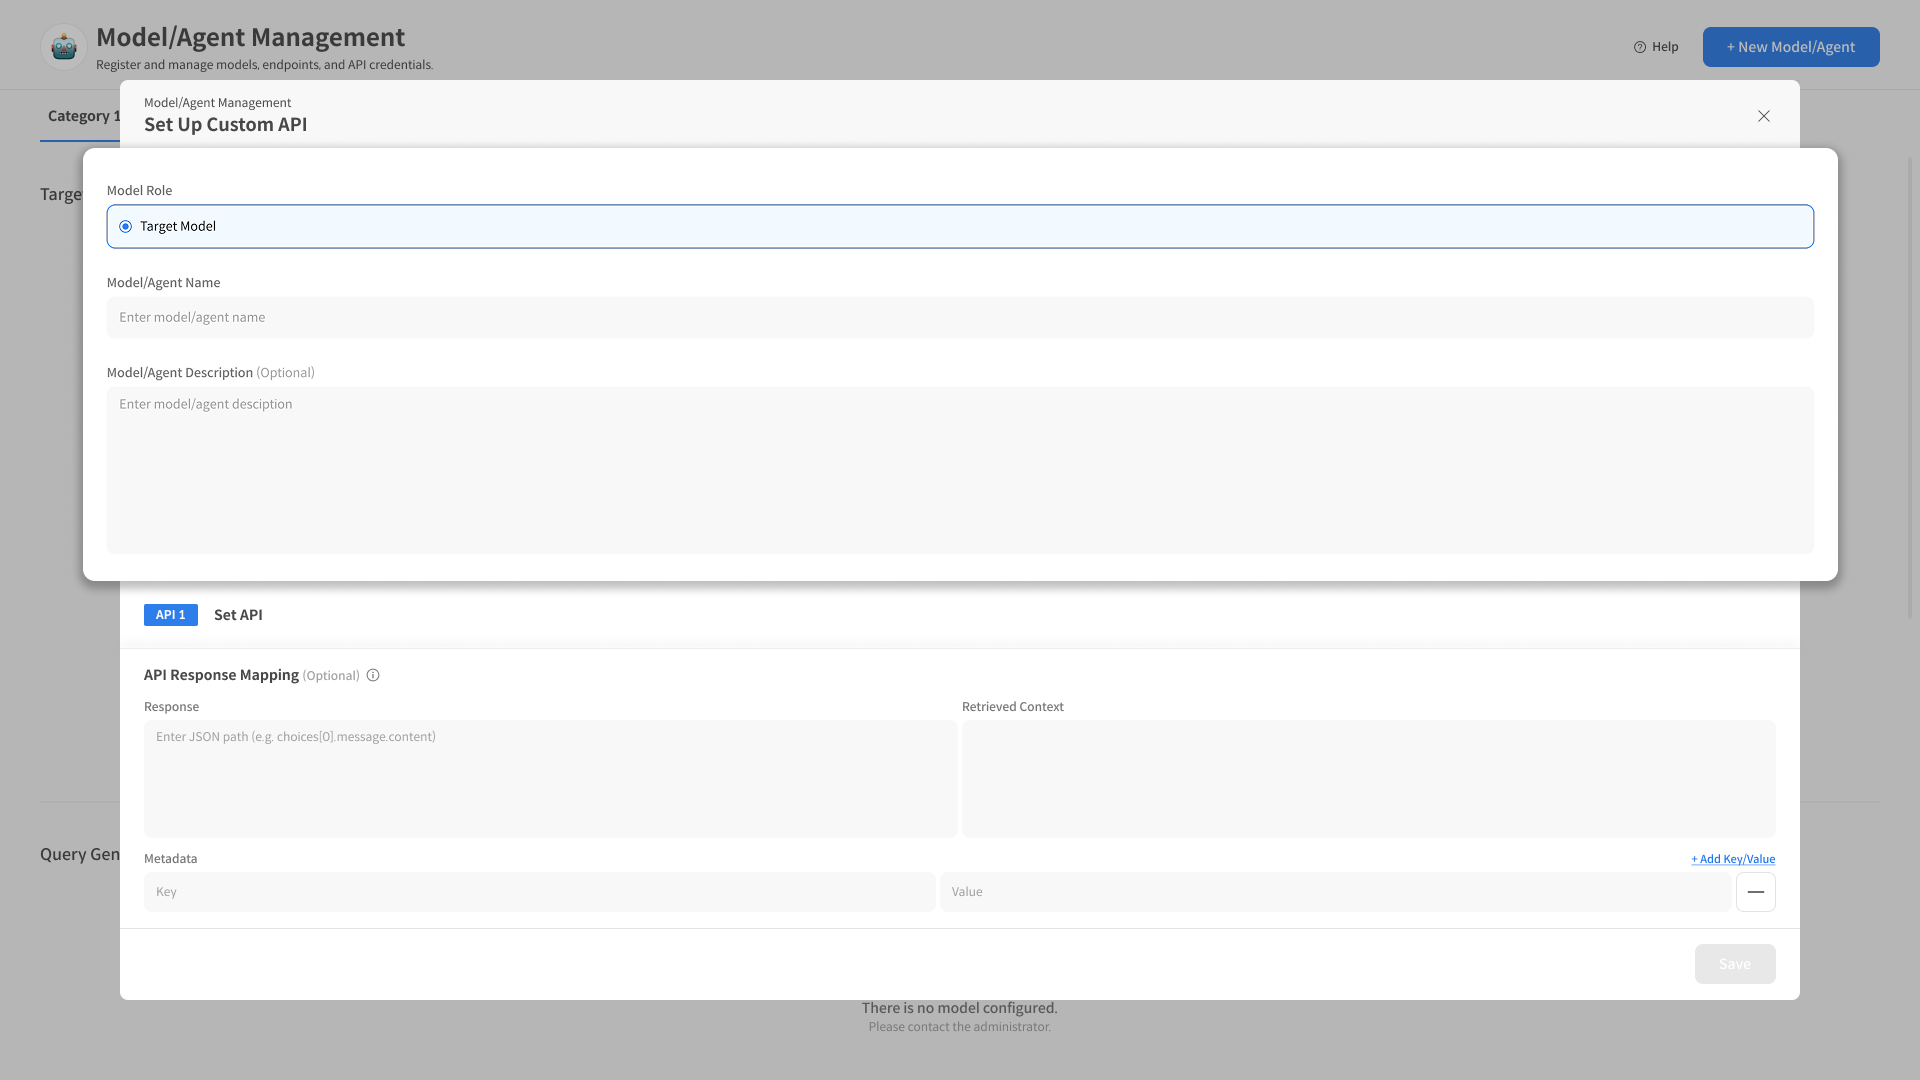Click the Model/Agent Name input field
Image resolution: width=1920 pixels, height=1080 pixels.
click(x=960, y=317)
